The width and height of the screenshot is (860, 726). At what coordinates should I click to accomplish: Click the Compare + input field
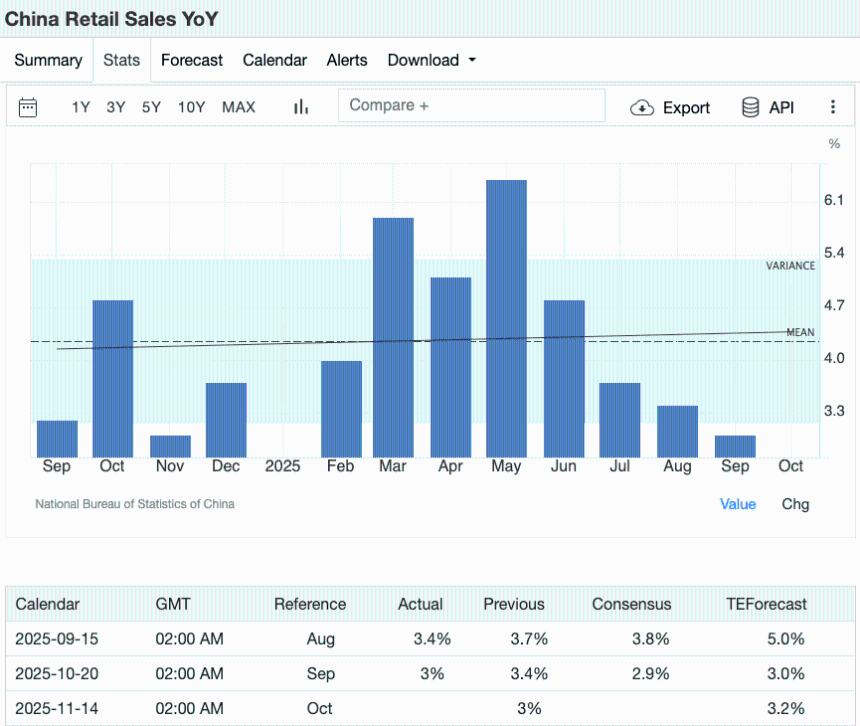(x=471, y=106)
